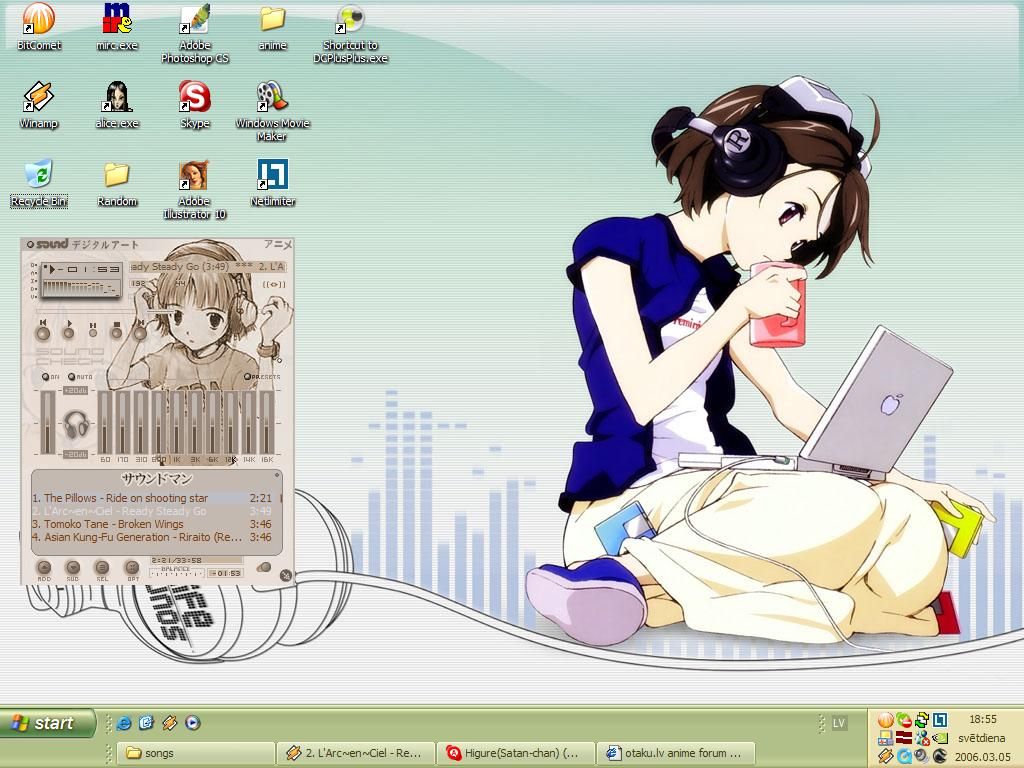Image resolution: width=1024 pixels, height=768 pixels.
Task: Click the LV language indicator
Action: click(839, 723)
